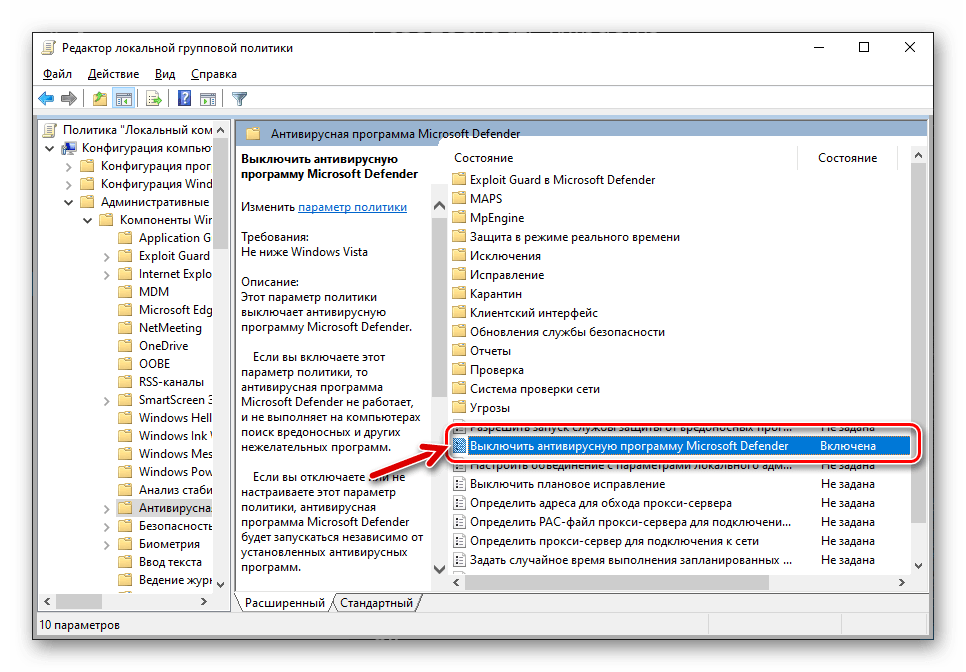Open Клиентский интерфейс folder

coord(534,313)
